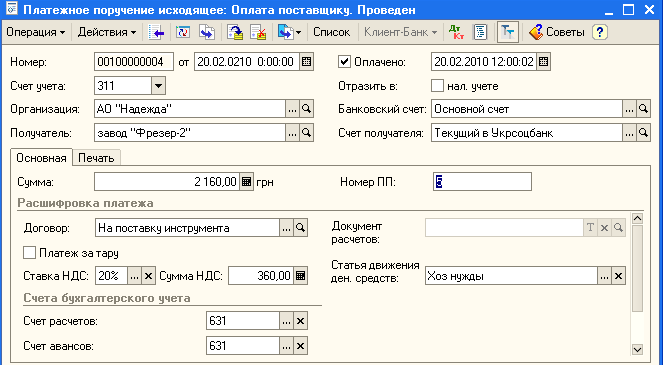Click the blue left-arrow navigation toolbar icon
663x365 pixels.
(x=156, y=32)
